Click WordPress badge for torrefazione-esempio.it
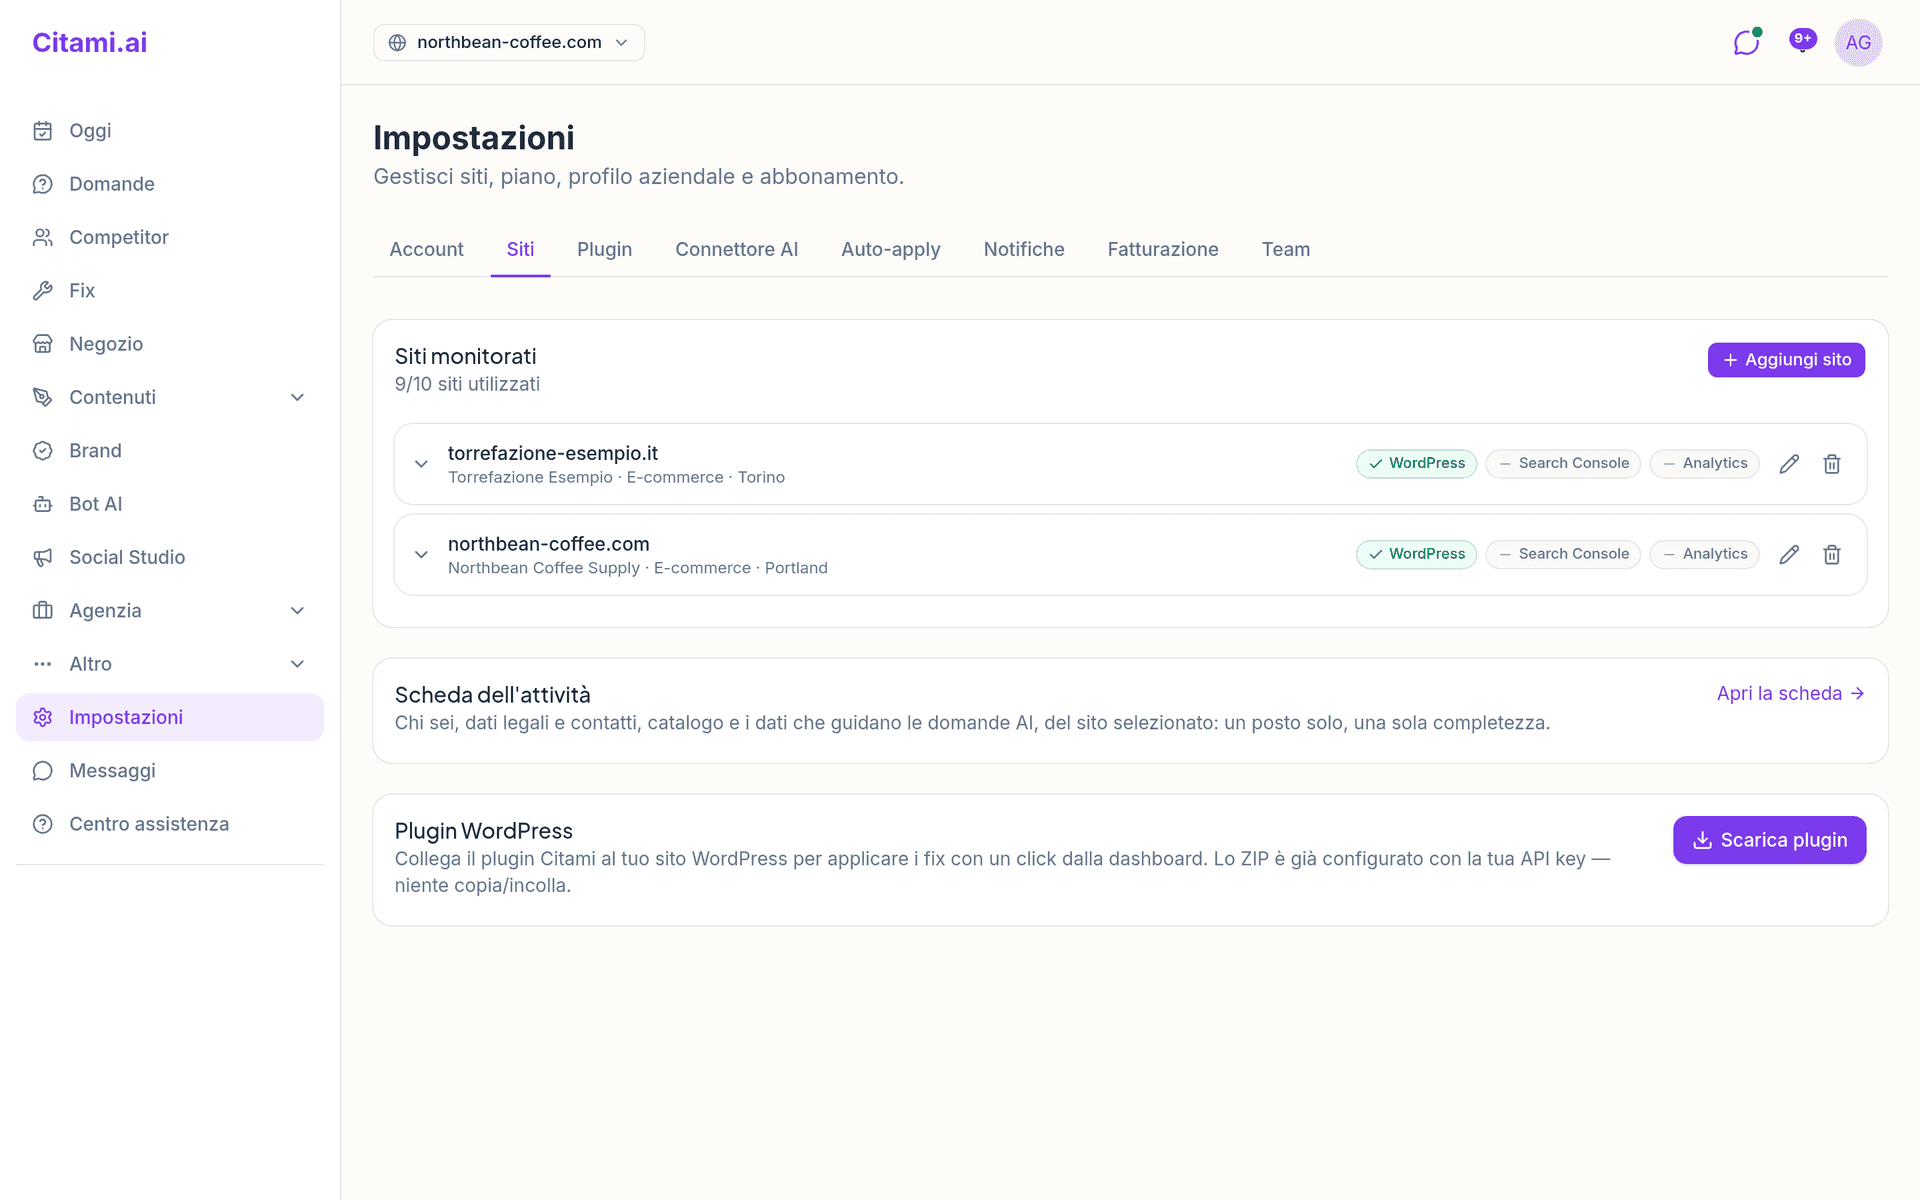This screenshot has height=1200, width=1920. tap(1416, 464)
